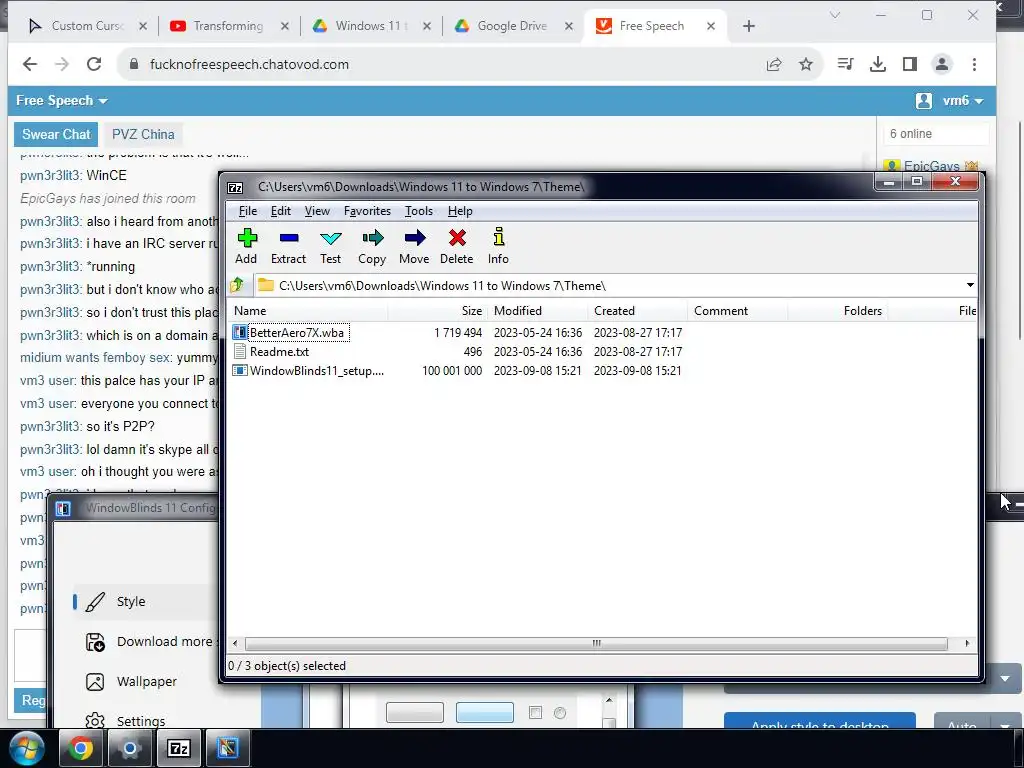Click the Windows Start orb
This screenshot has width=1024, height=768.
pyautogui.click(x=27, y=748)
